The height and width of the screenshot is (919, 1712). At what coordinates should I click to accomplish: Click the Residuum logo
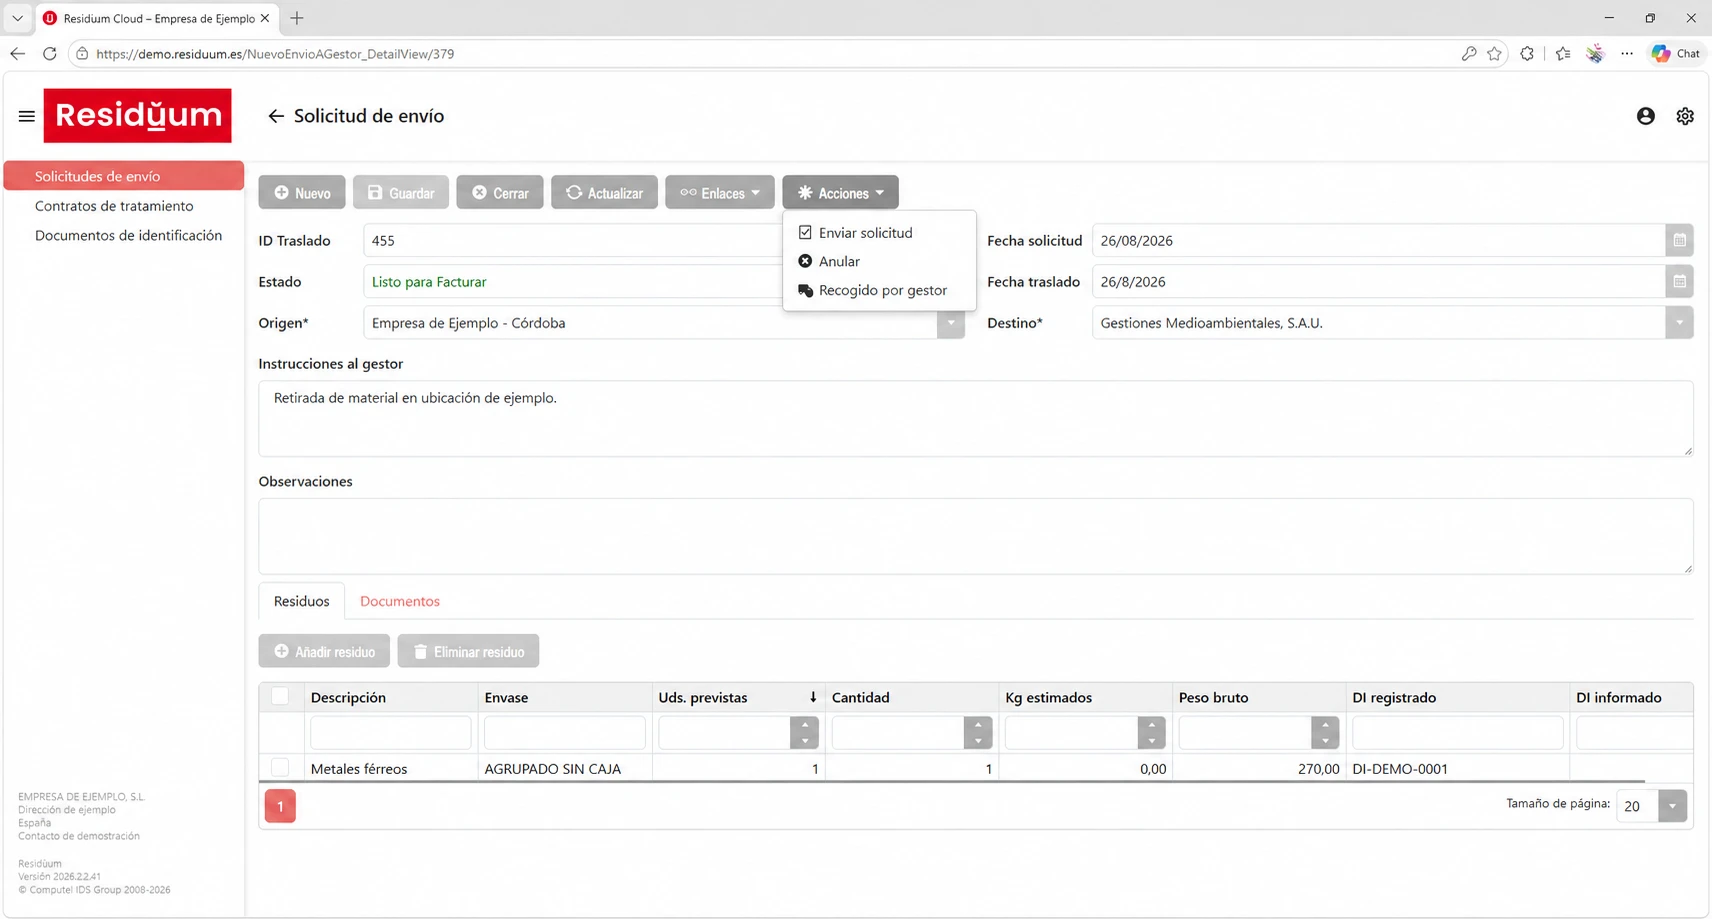138,116
